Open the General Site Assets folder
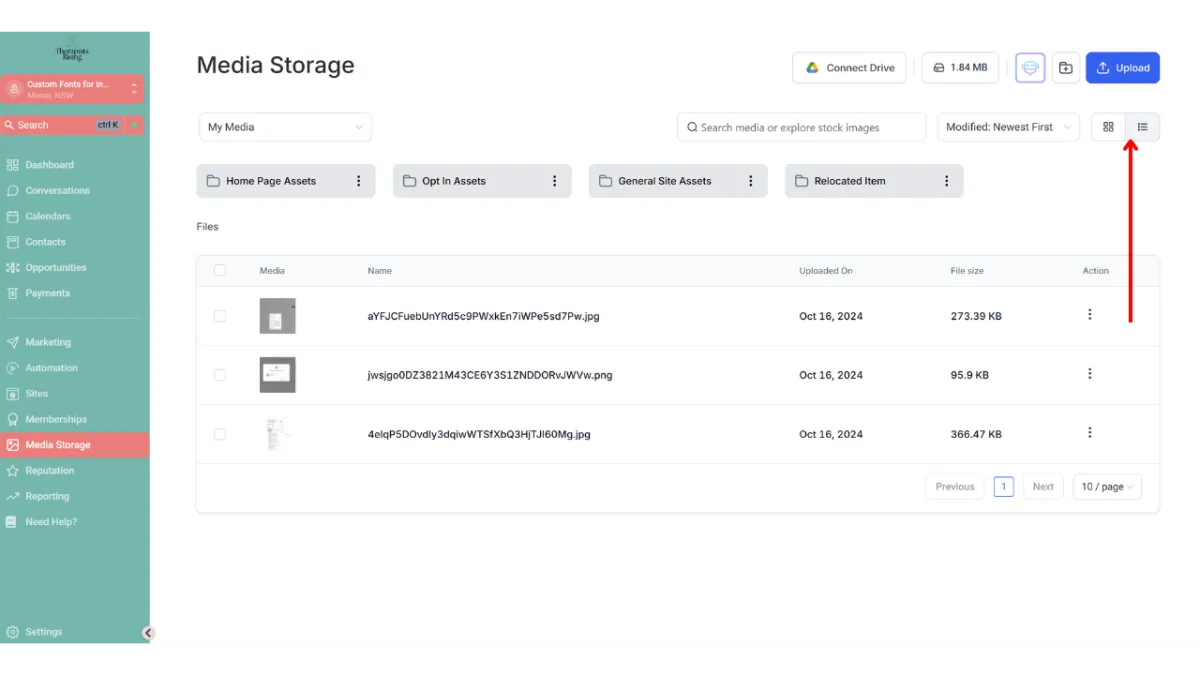 pyautogui.click(x=664, y=181)
